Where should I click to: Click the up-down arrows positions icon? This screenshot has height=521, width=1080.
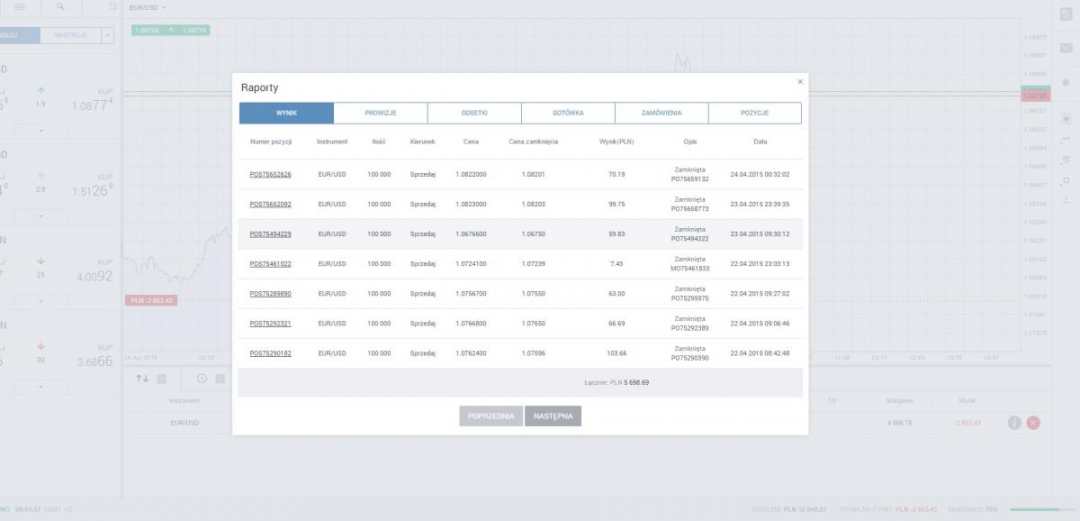coord(142,378)
